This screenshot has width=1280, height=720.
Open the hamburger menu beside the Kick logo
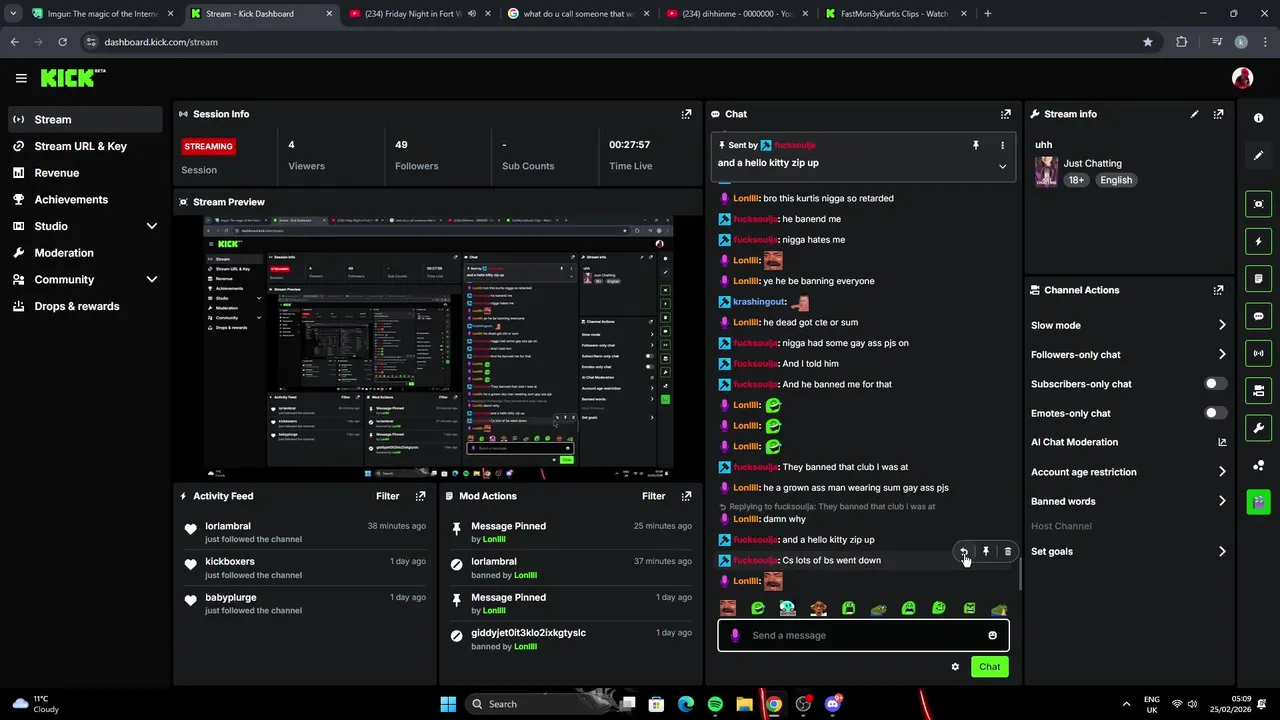pos(21,78)
